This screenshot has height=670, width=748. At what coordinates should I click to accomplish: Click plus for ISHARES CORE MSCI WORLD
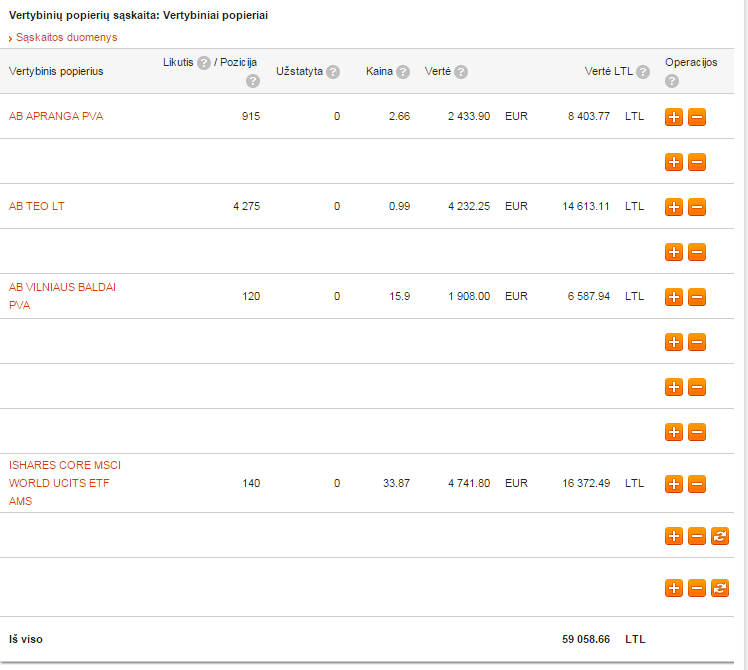coord(674,484)
